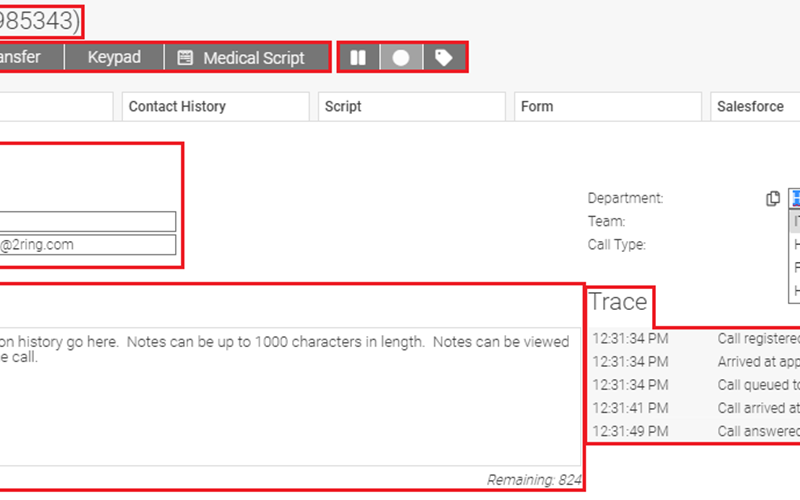Switch to the Salesforce tab
800x500 pixels.
pos(755,107)
